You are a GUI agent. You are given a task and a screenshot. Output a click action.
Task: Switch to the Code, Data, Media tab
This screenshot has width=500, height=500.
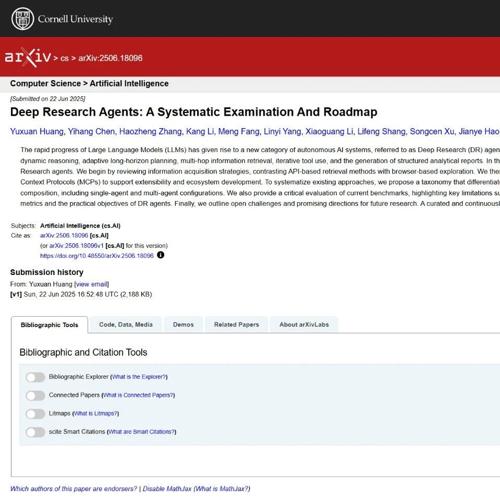pos(126,324)
